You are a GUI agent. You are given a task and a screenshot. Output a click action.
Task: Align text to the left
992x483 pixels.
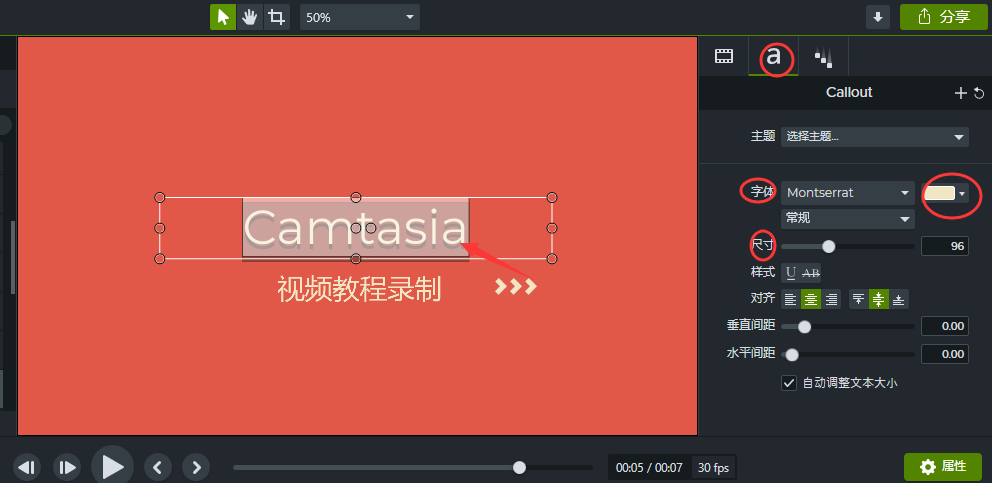[791, 299]
